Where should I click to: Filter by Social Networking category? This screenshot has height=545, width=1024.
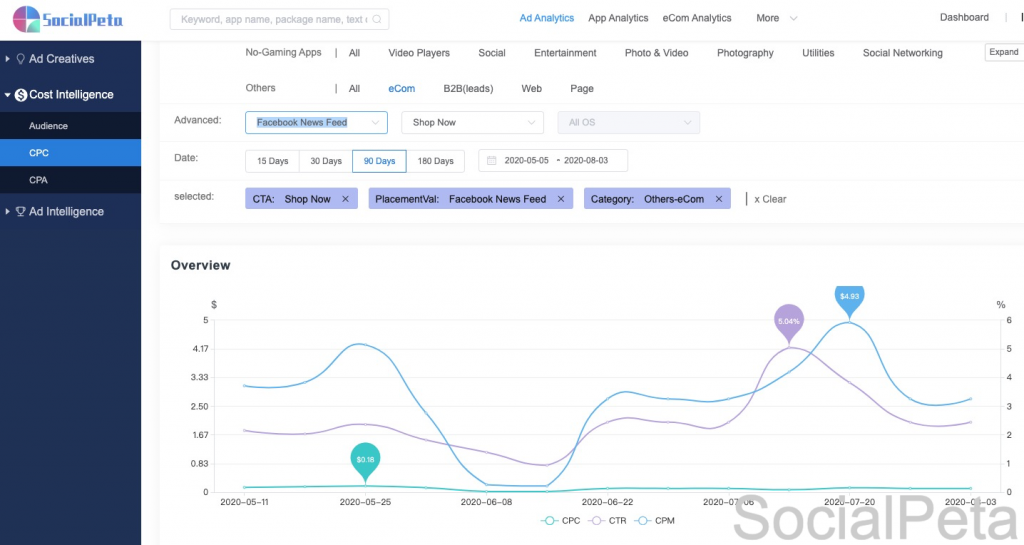pos(903,53)
